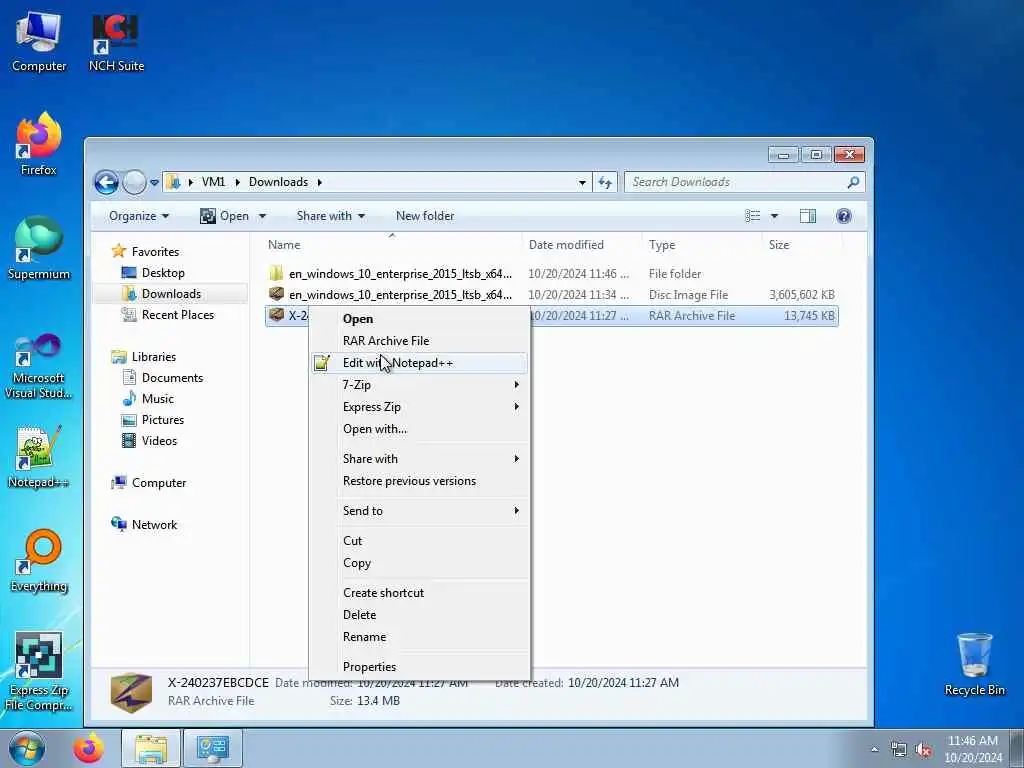Screen dimensions: 1024x768
Task: Click the volume muted tray icon
Action: (923, 750)
